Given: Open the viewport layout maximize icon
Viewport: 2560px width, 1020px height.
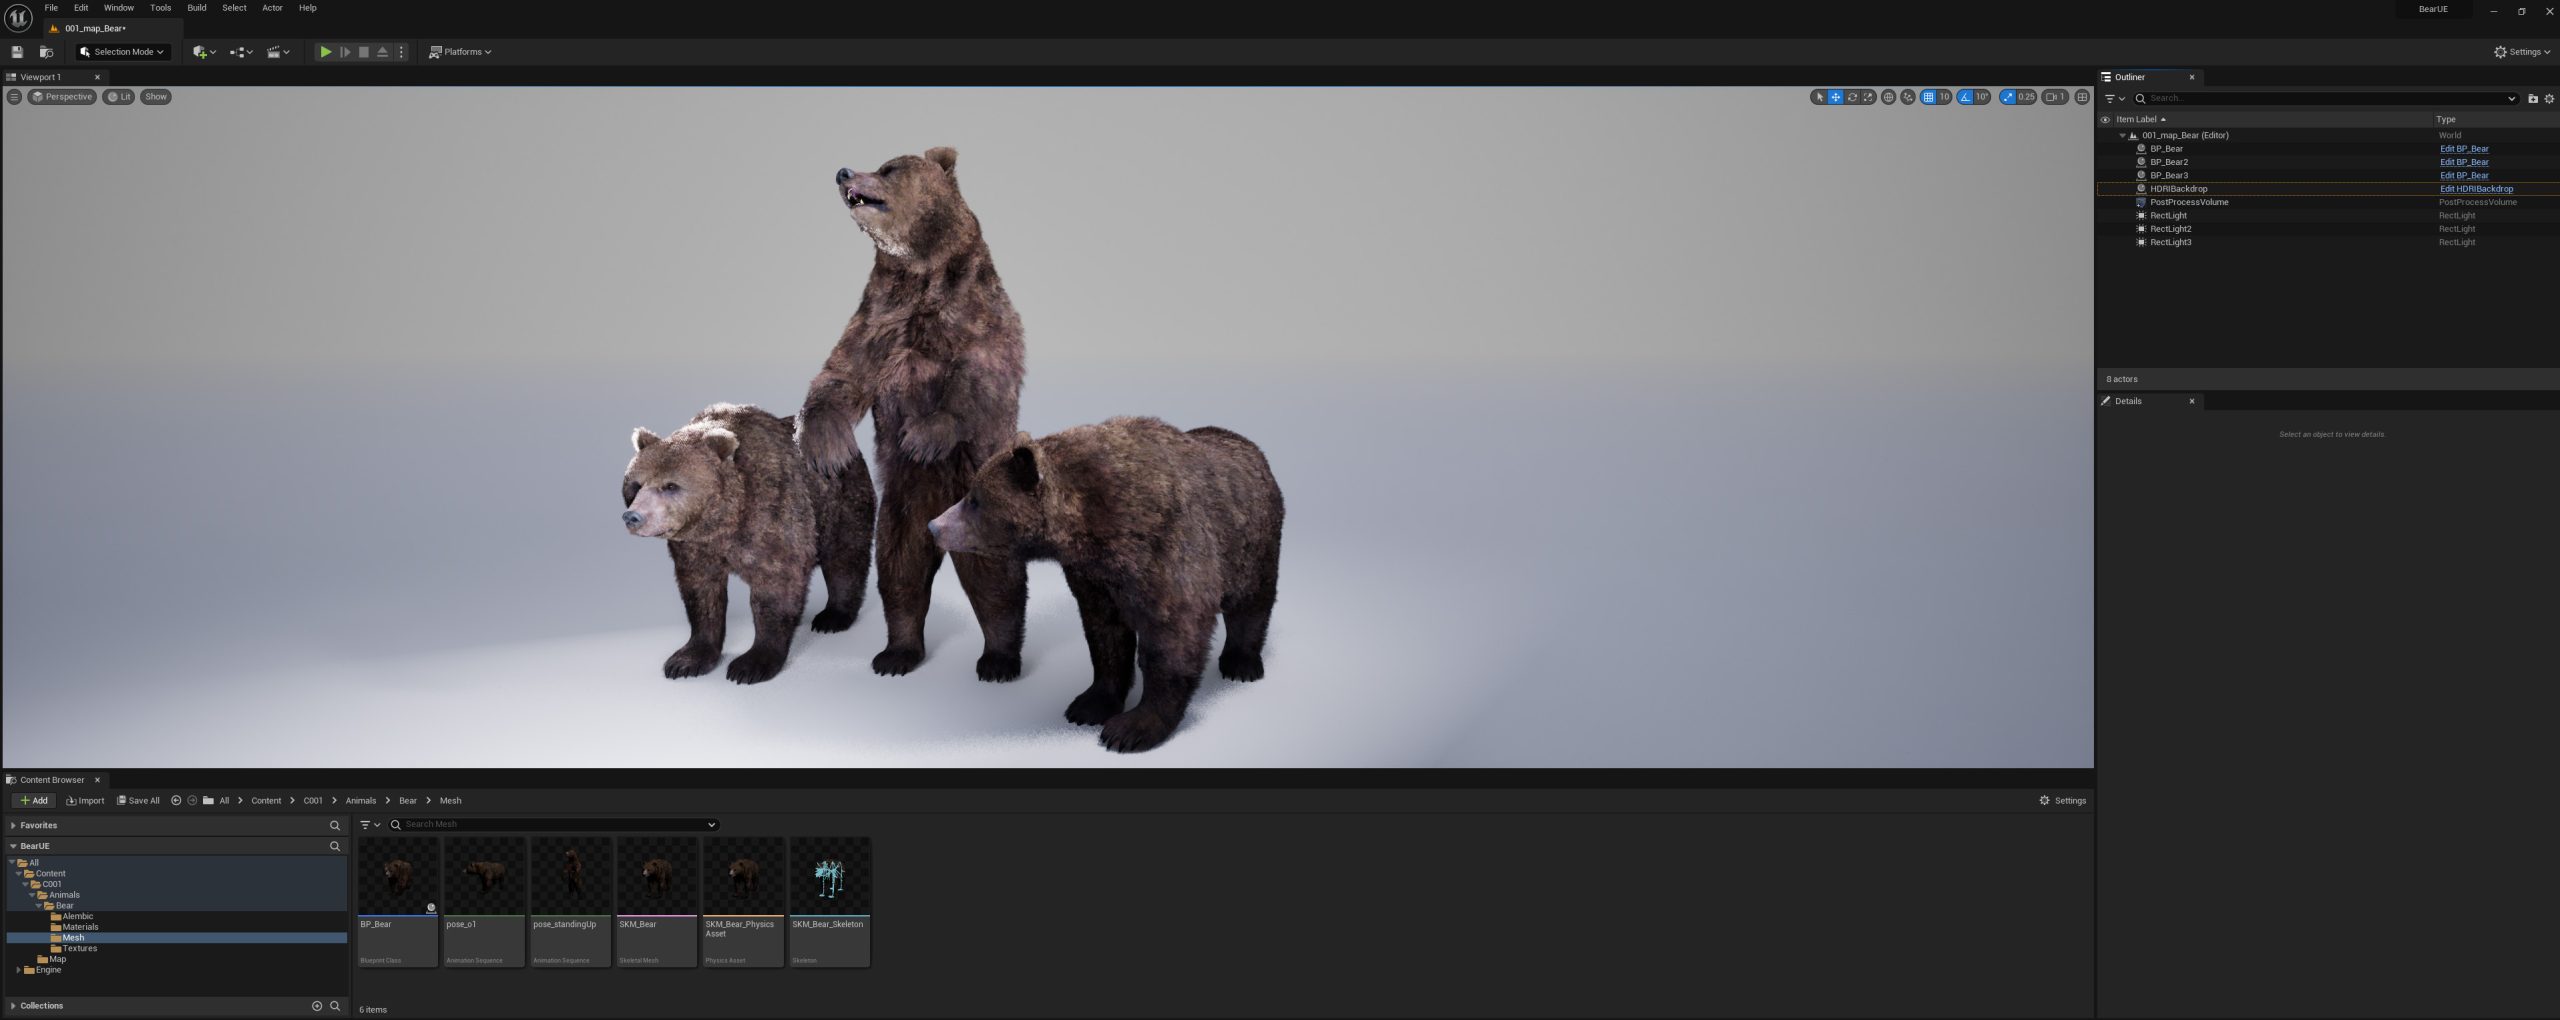Looking at the screenshot, I should pos(2082,97).
